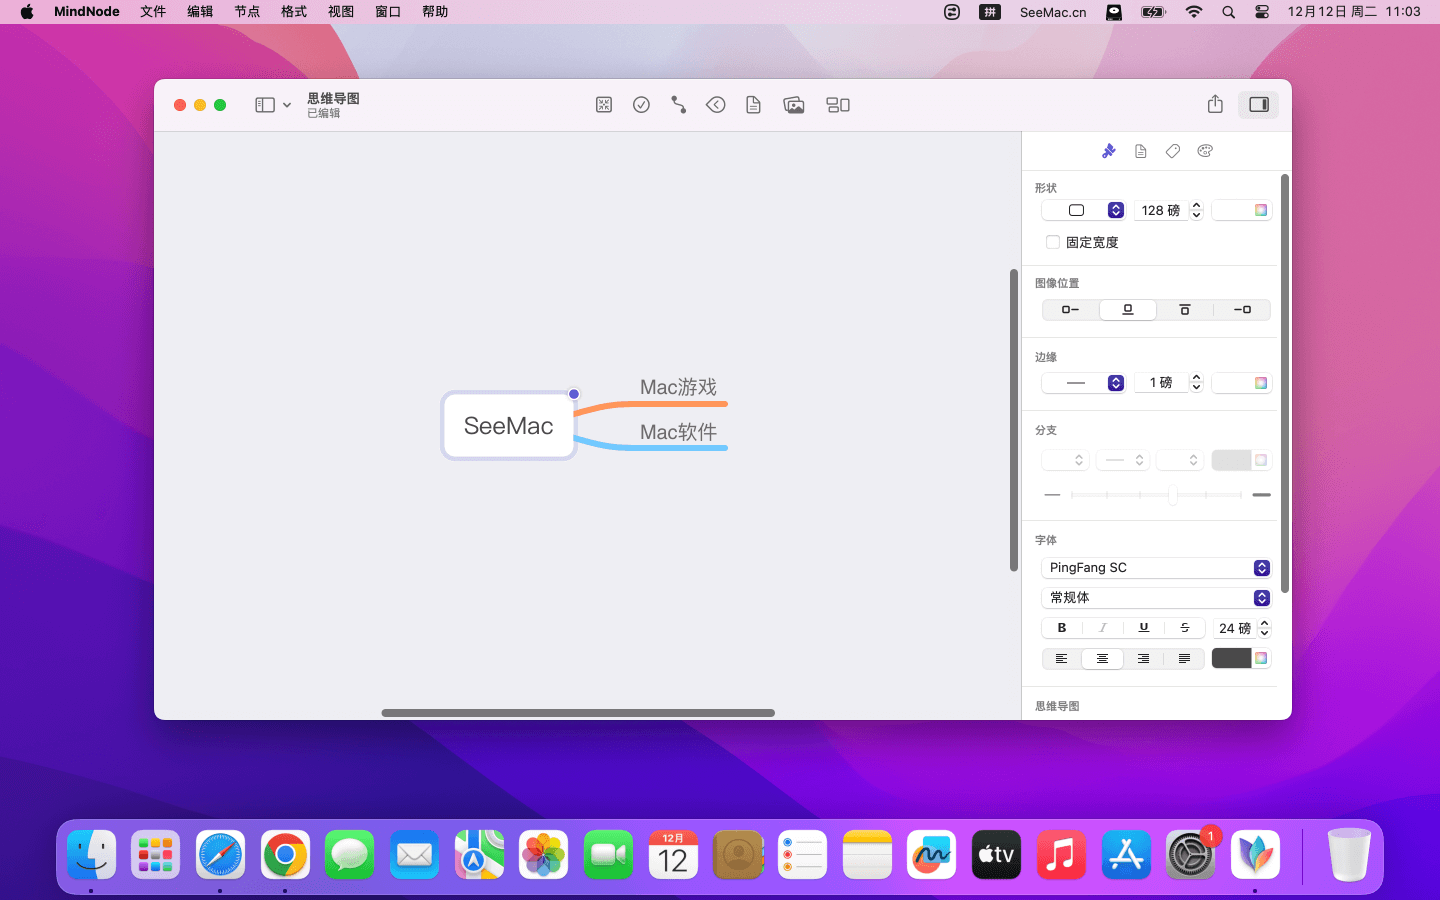Open MindNode from the Dock
The image size is (1440, 900).
point(1254,856)
